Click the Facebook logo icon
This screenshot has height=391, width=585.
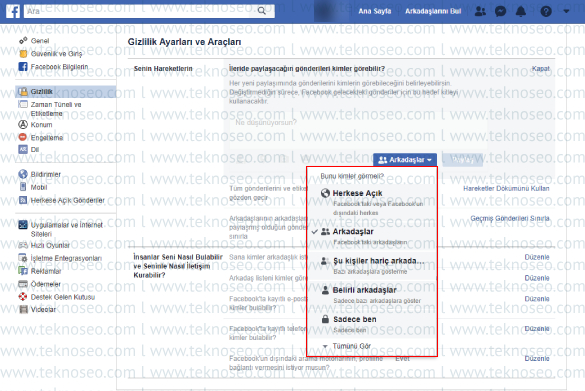(13, 11)
